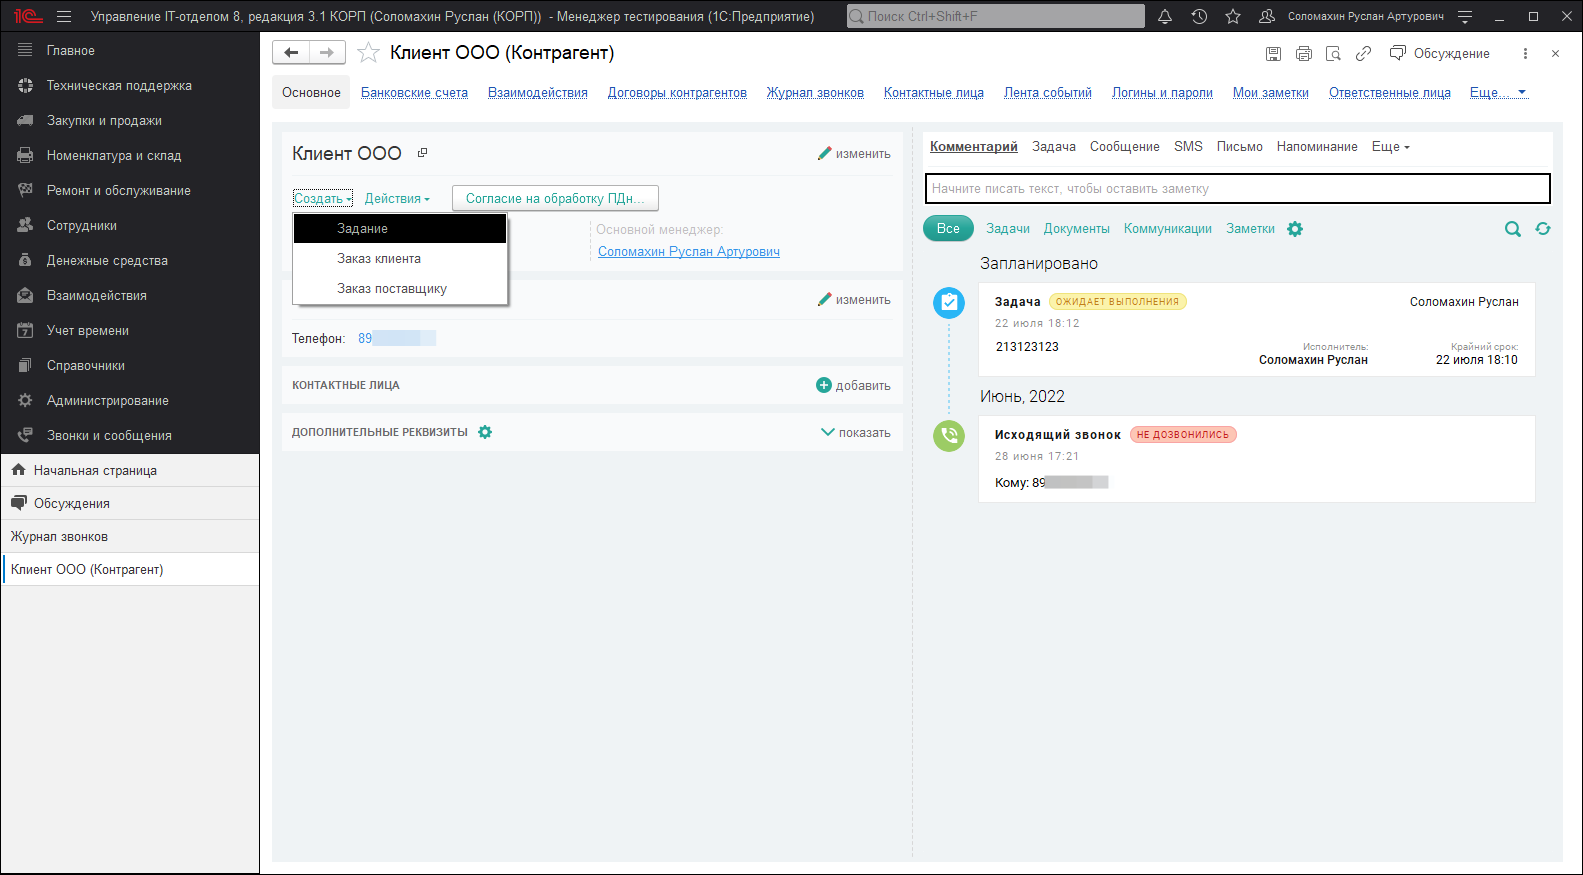This screenshot has height=875, width=1583.
Task: Click into the note text input field
Action: coord(1237,189)
